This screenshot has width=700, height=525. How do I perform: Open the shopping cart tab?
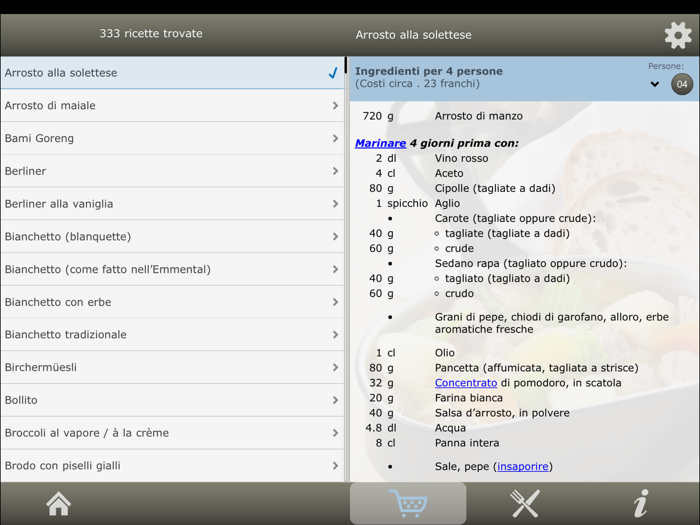pos(408,503)
